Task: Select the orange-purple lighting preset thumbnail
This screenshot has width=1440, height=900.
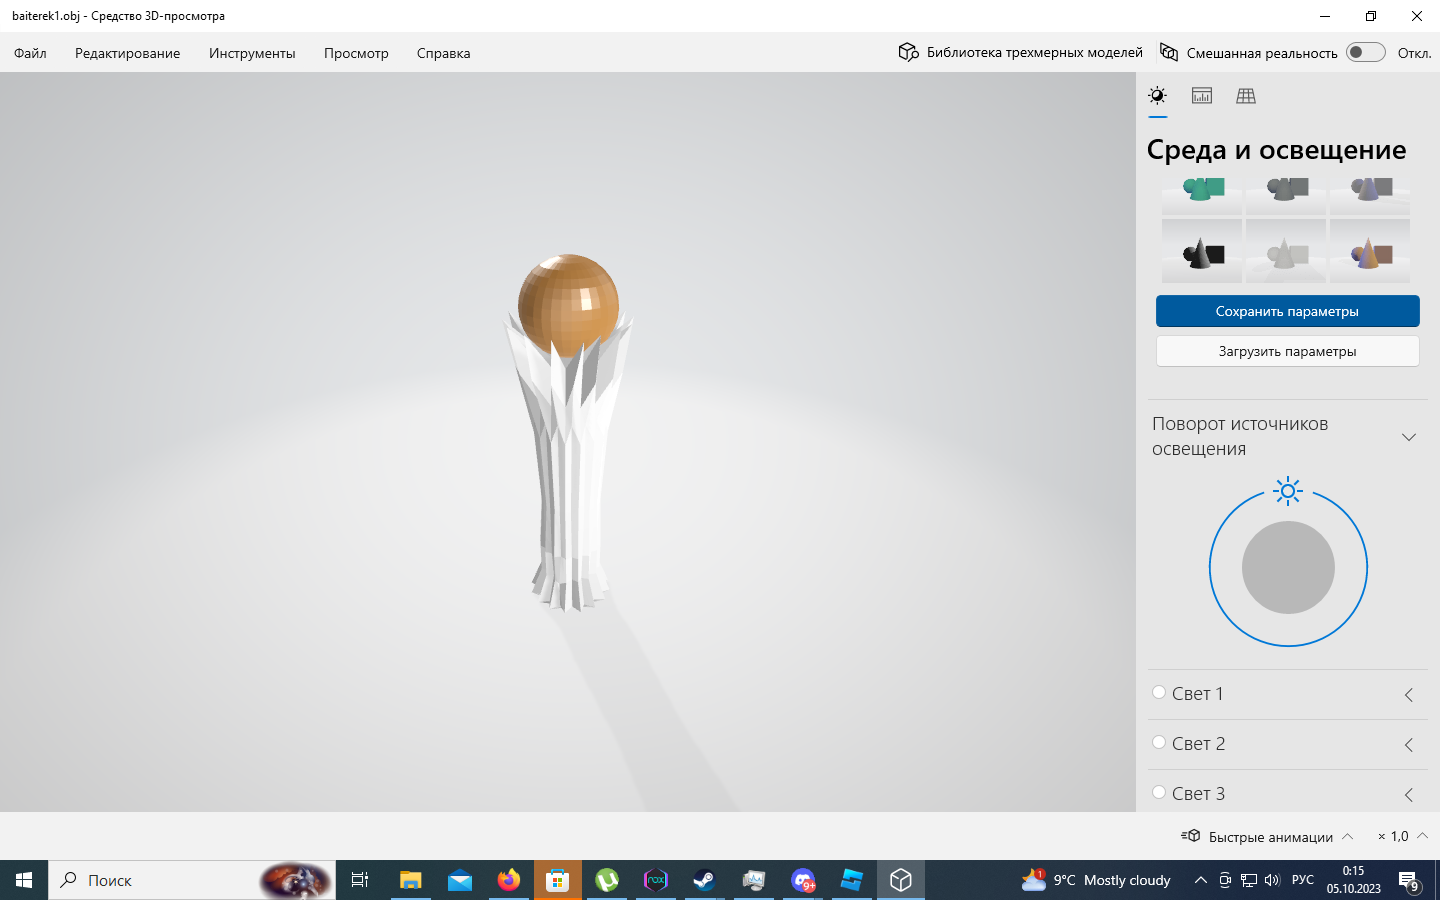Action: point(1370,252)
